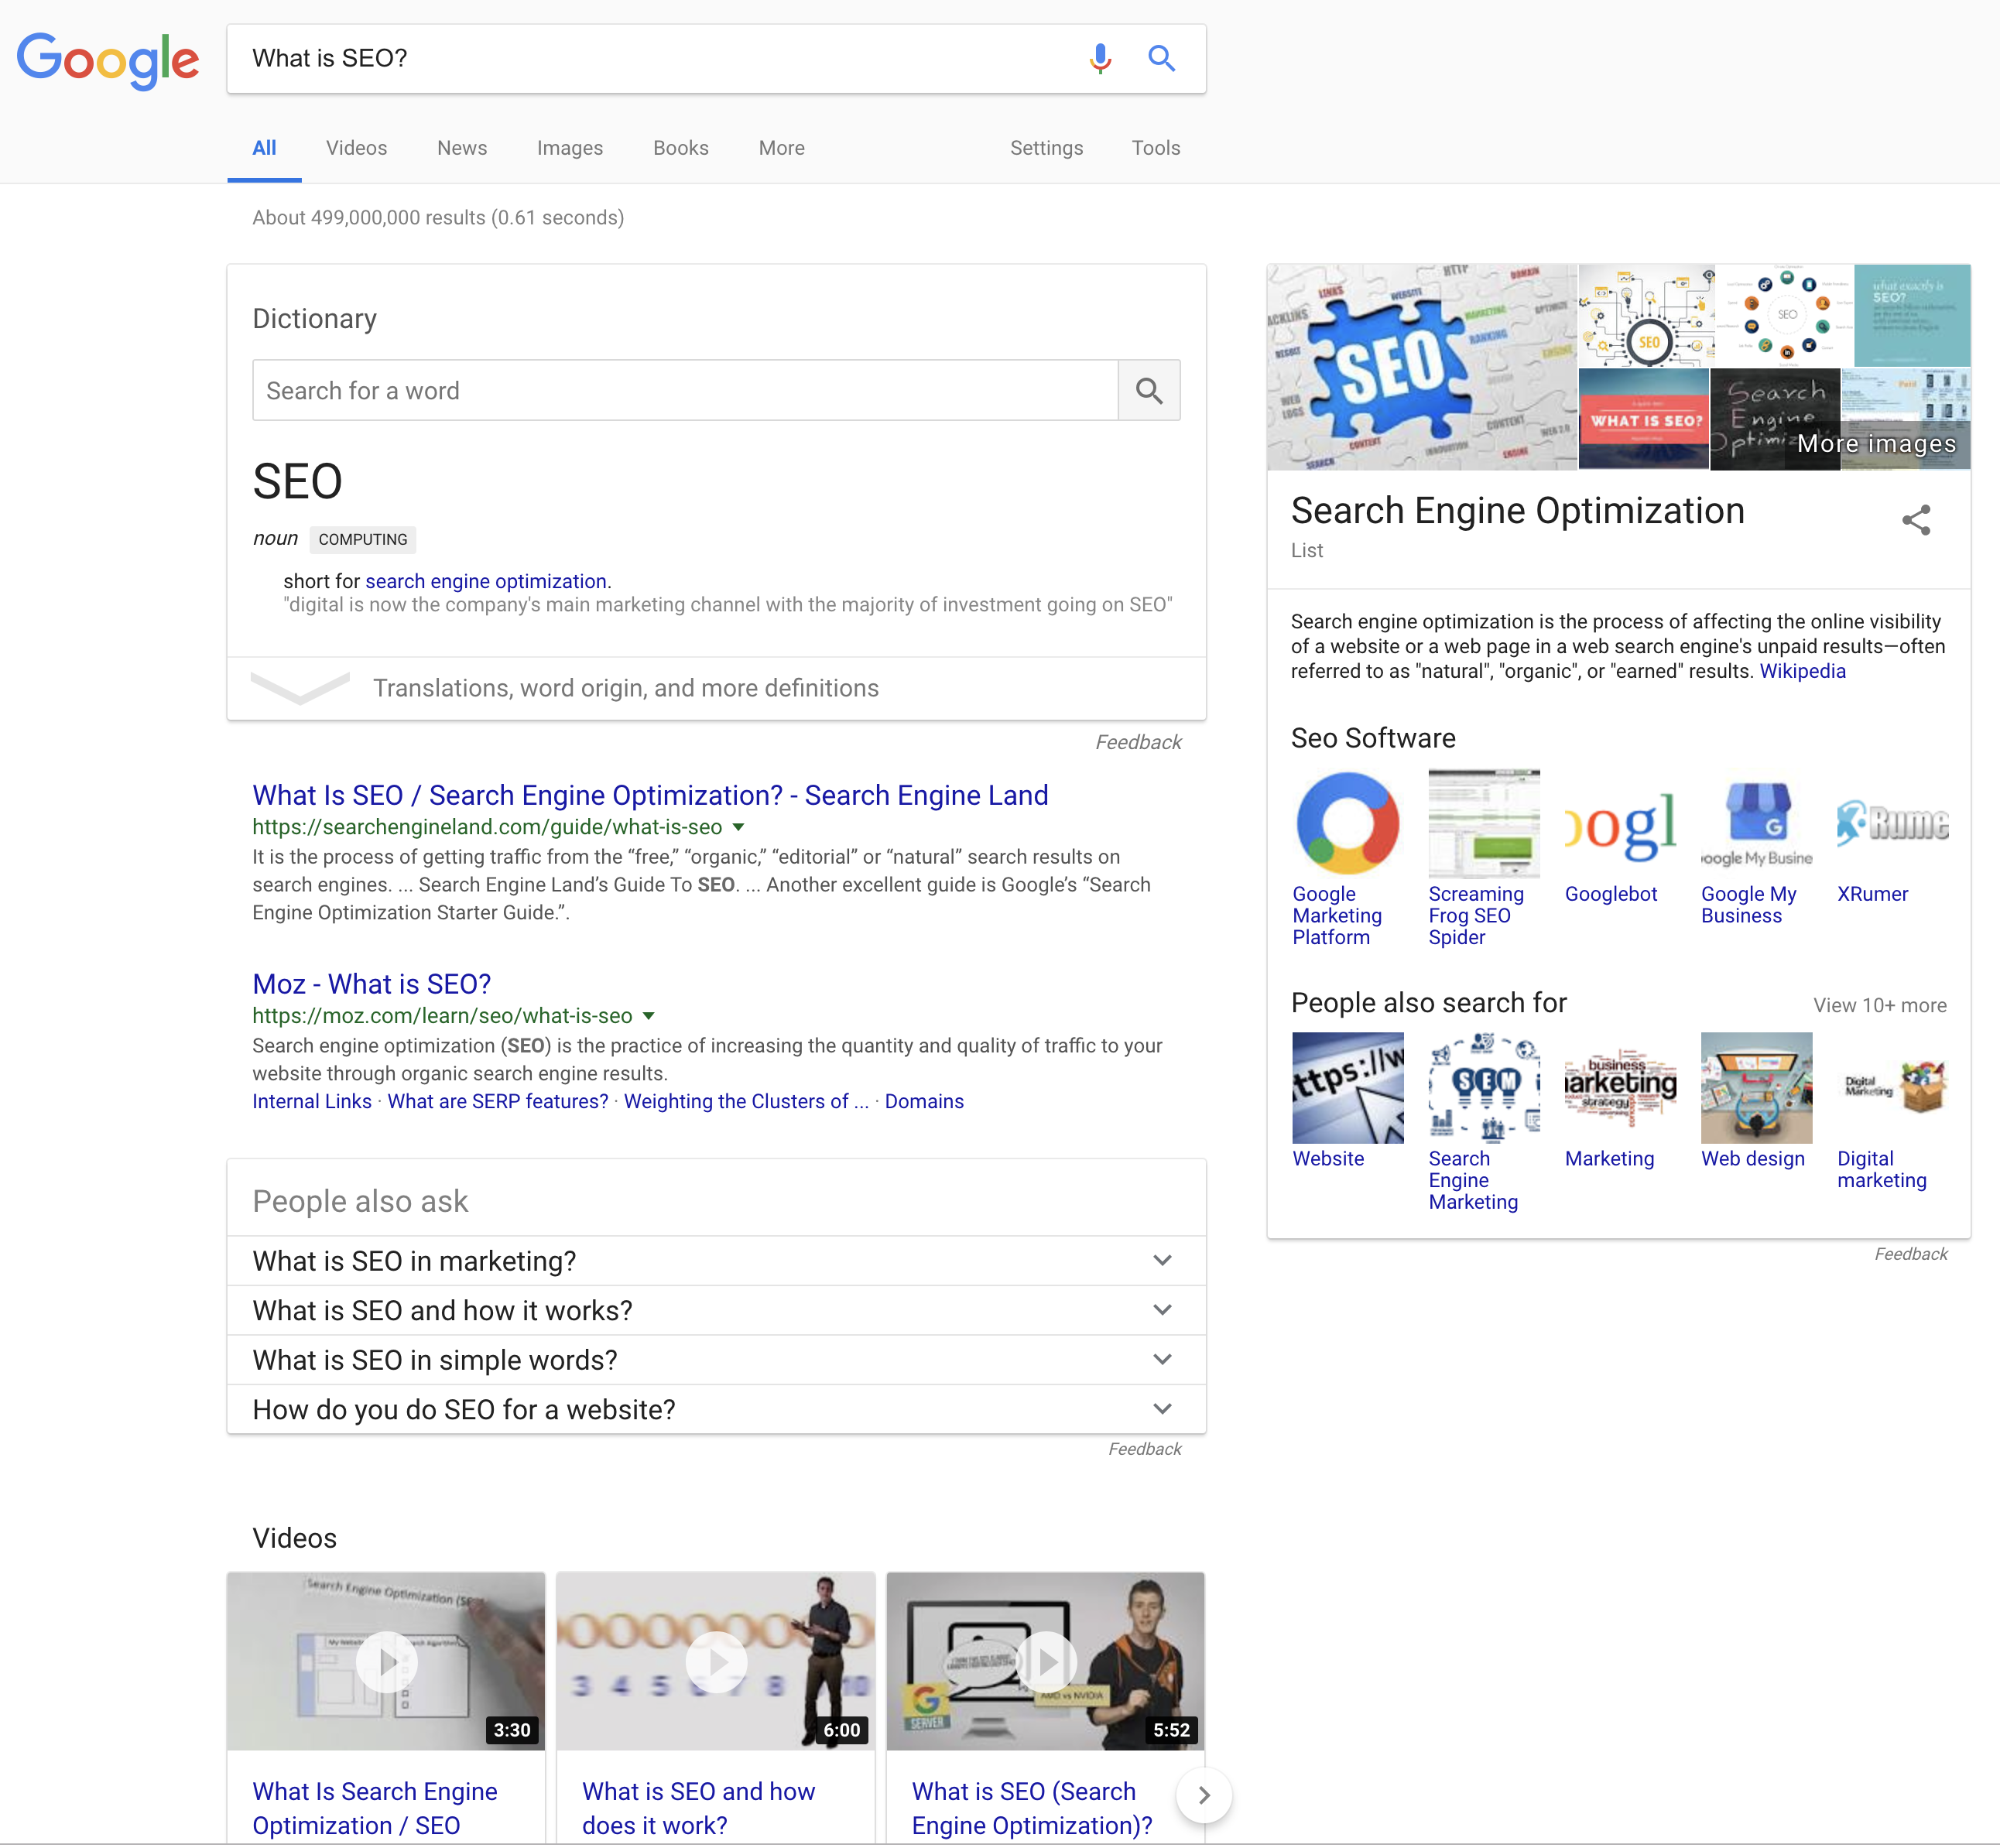Expand 'How do you do SEO for a website?'
Viewport: 2000px width, 1848px height.
[716, 1410]
